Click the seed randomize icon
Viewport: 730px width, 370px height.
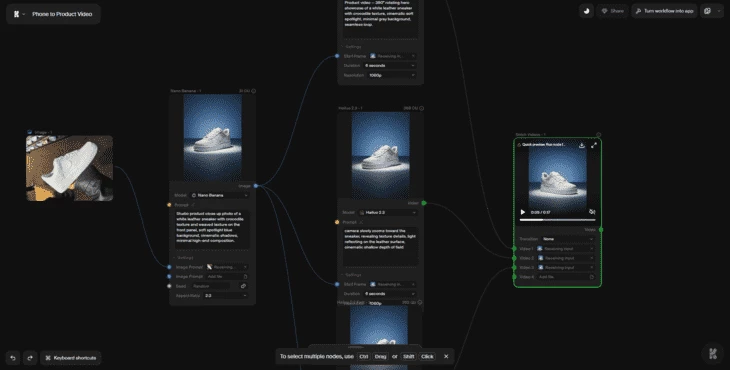(243, 286)
